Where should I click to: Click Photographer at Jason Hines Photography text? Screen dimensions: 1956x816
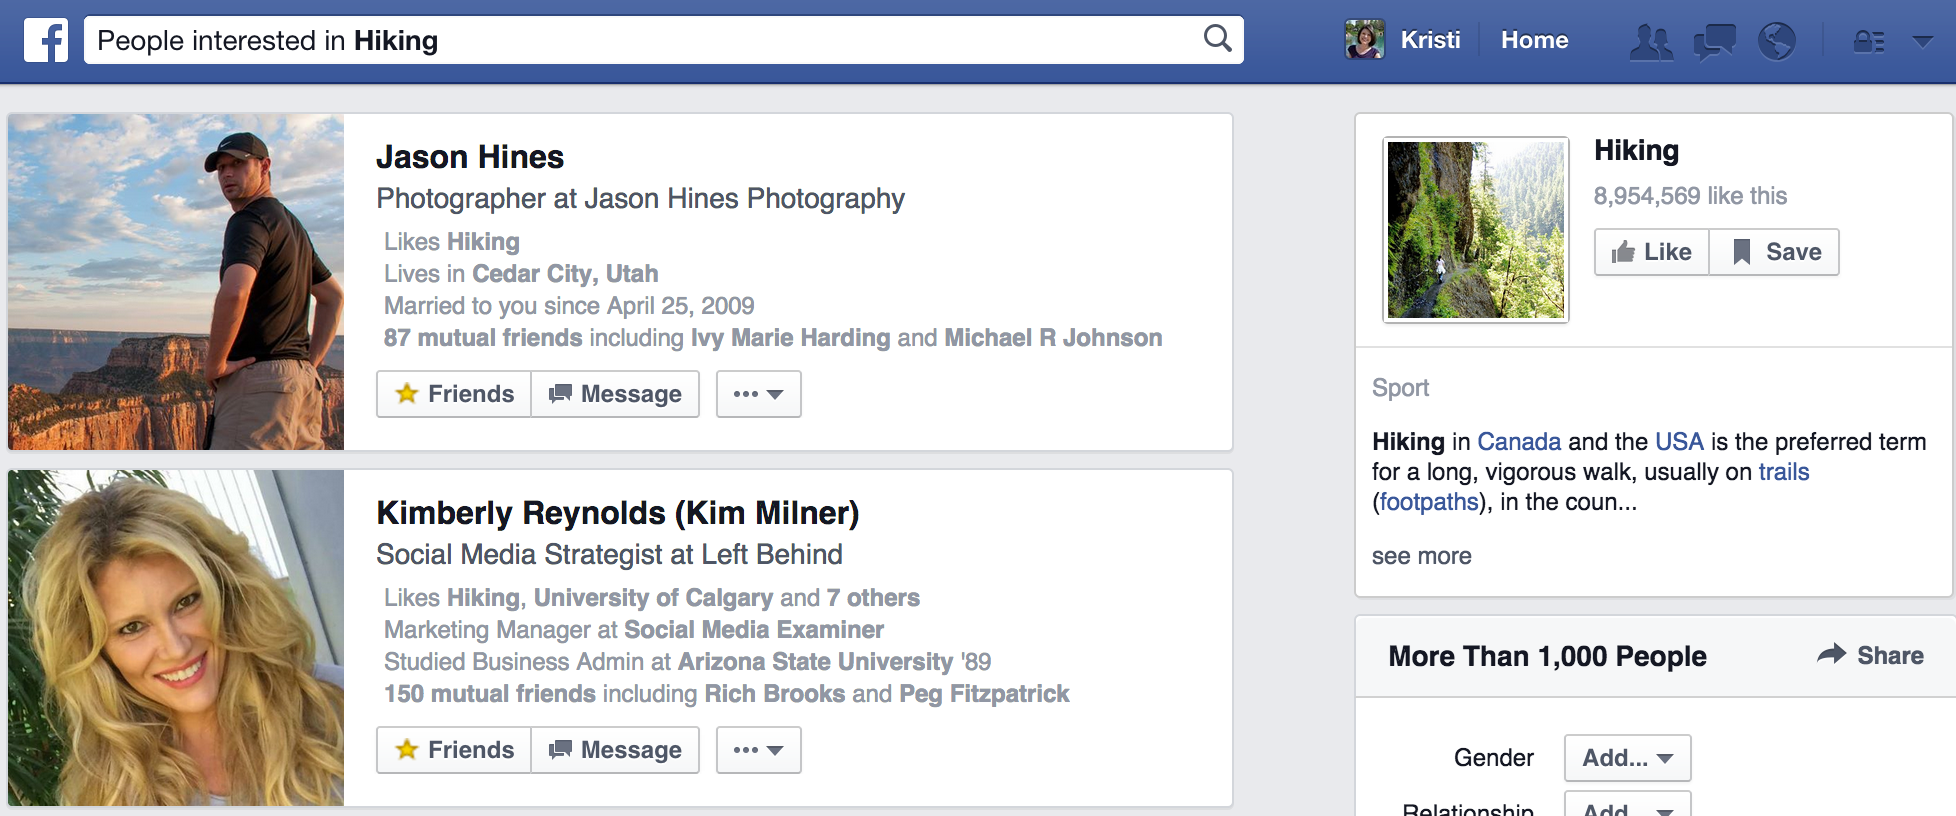pos(640,199)
